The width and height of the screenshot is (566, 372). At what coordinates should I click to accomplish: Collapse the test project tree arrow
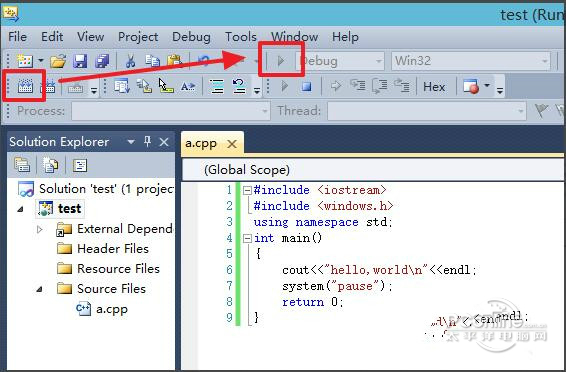[21, 209]
